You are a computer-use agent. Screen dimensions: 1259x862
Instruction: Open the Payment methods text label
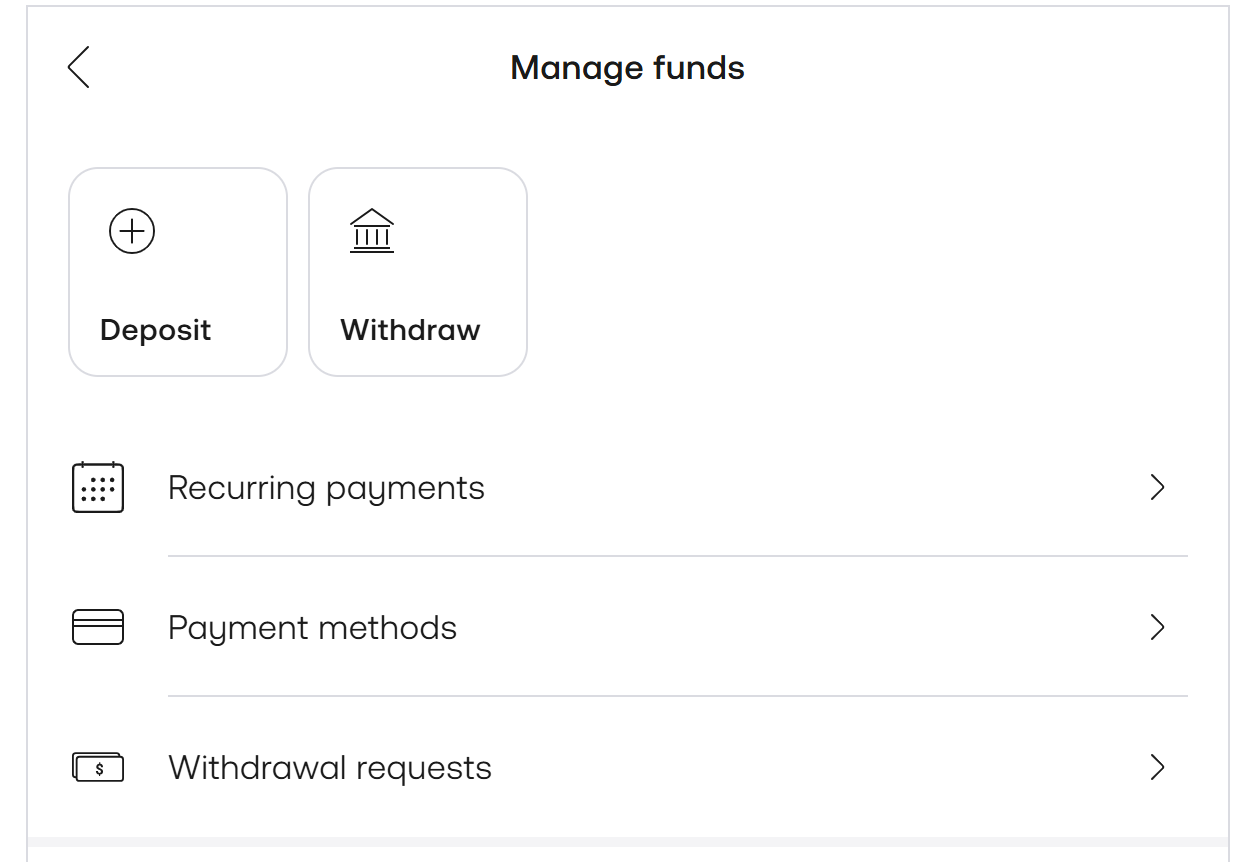pyautogui.click(x=312, y=628)
